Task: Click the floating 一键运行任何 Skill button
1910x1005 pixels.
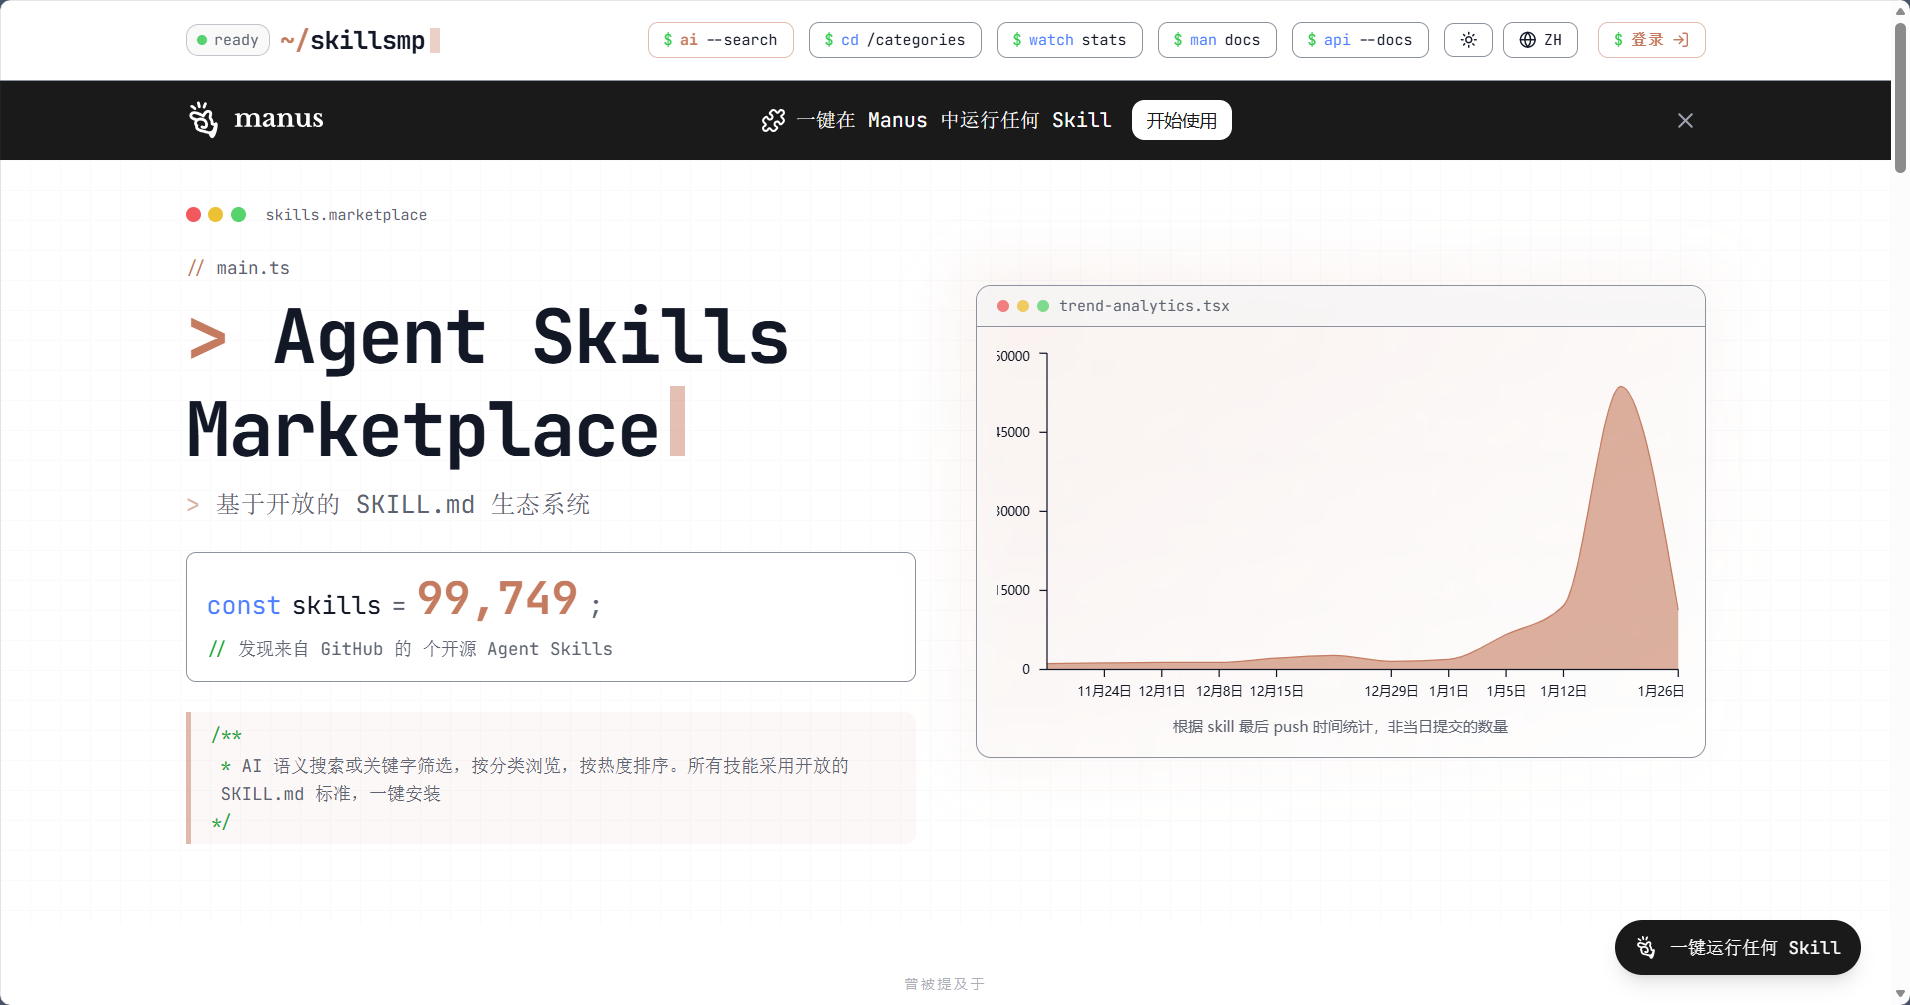Action: (1737, 947)
